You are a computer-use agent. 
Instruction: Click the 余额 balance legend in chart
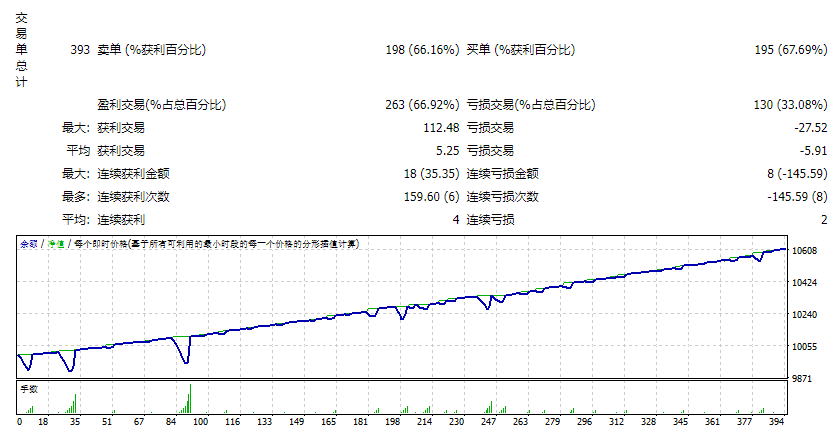(x=29, y=244)
